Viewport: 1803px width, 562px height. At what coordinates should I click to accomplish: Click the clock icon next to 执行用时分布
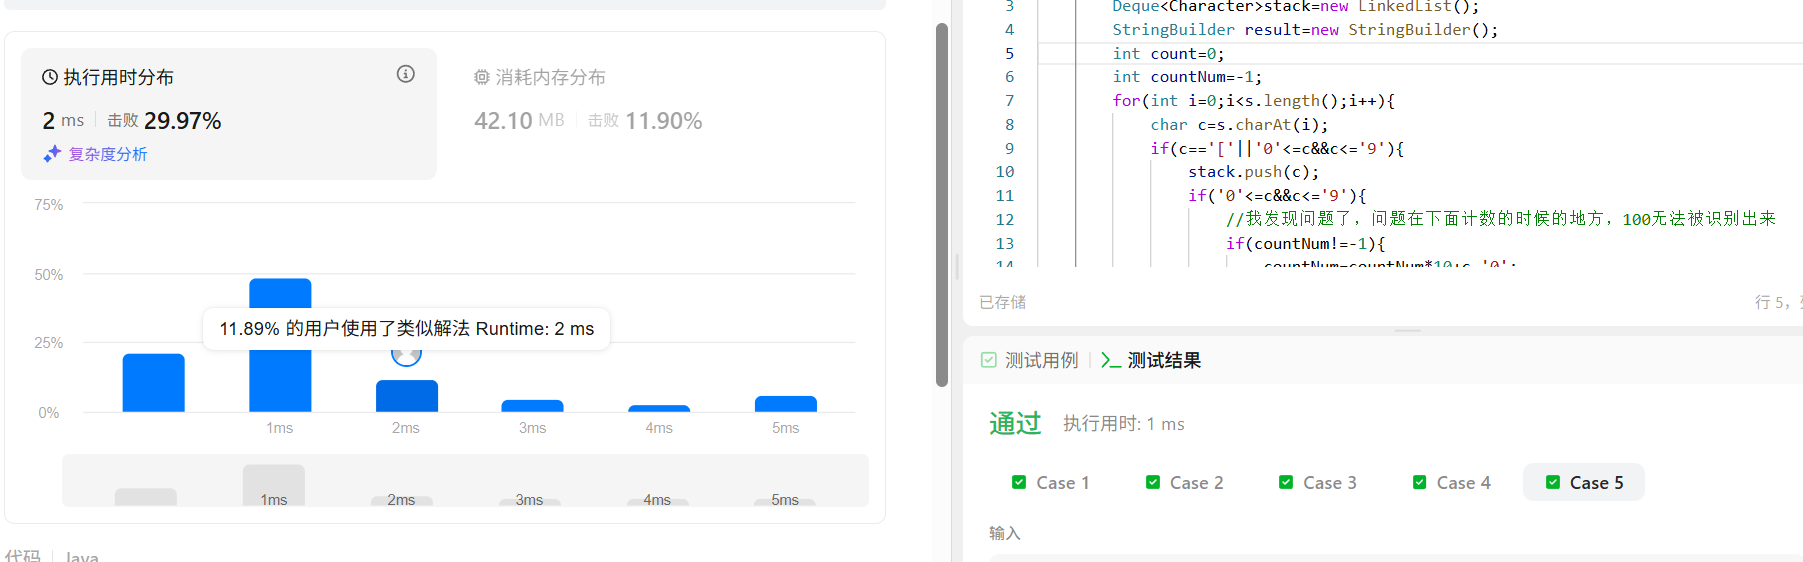(50, 77)
